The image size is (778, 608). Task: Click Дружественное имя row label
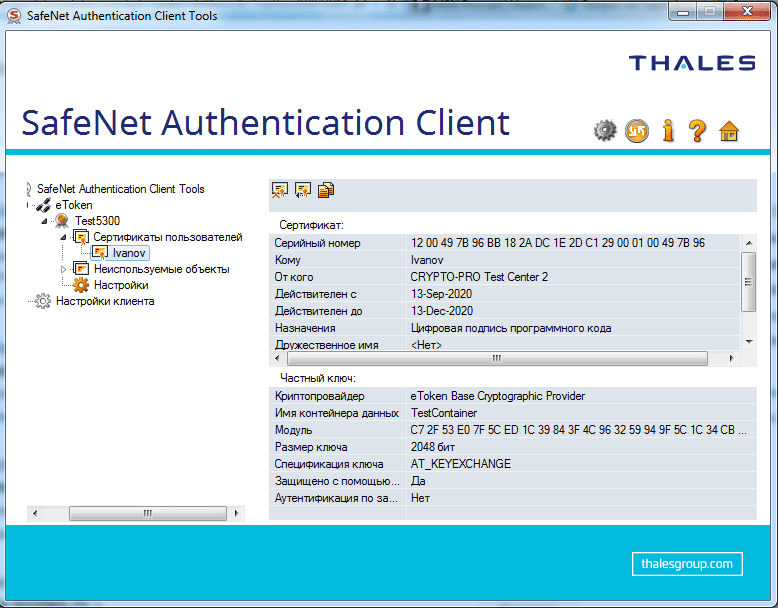point(326,344)
